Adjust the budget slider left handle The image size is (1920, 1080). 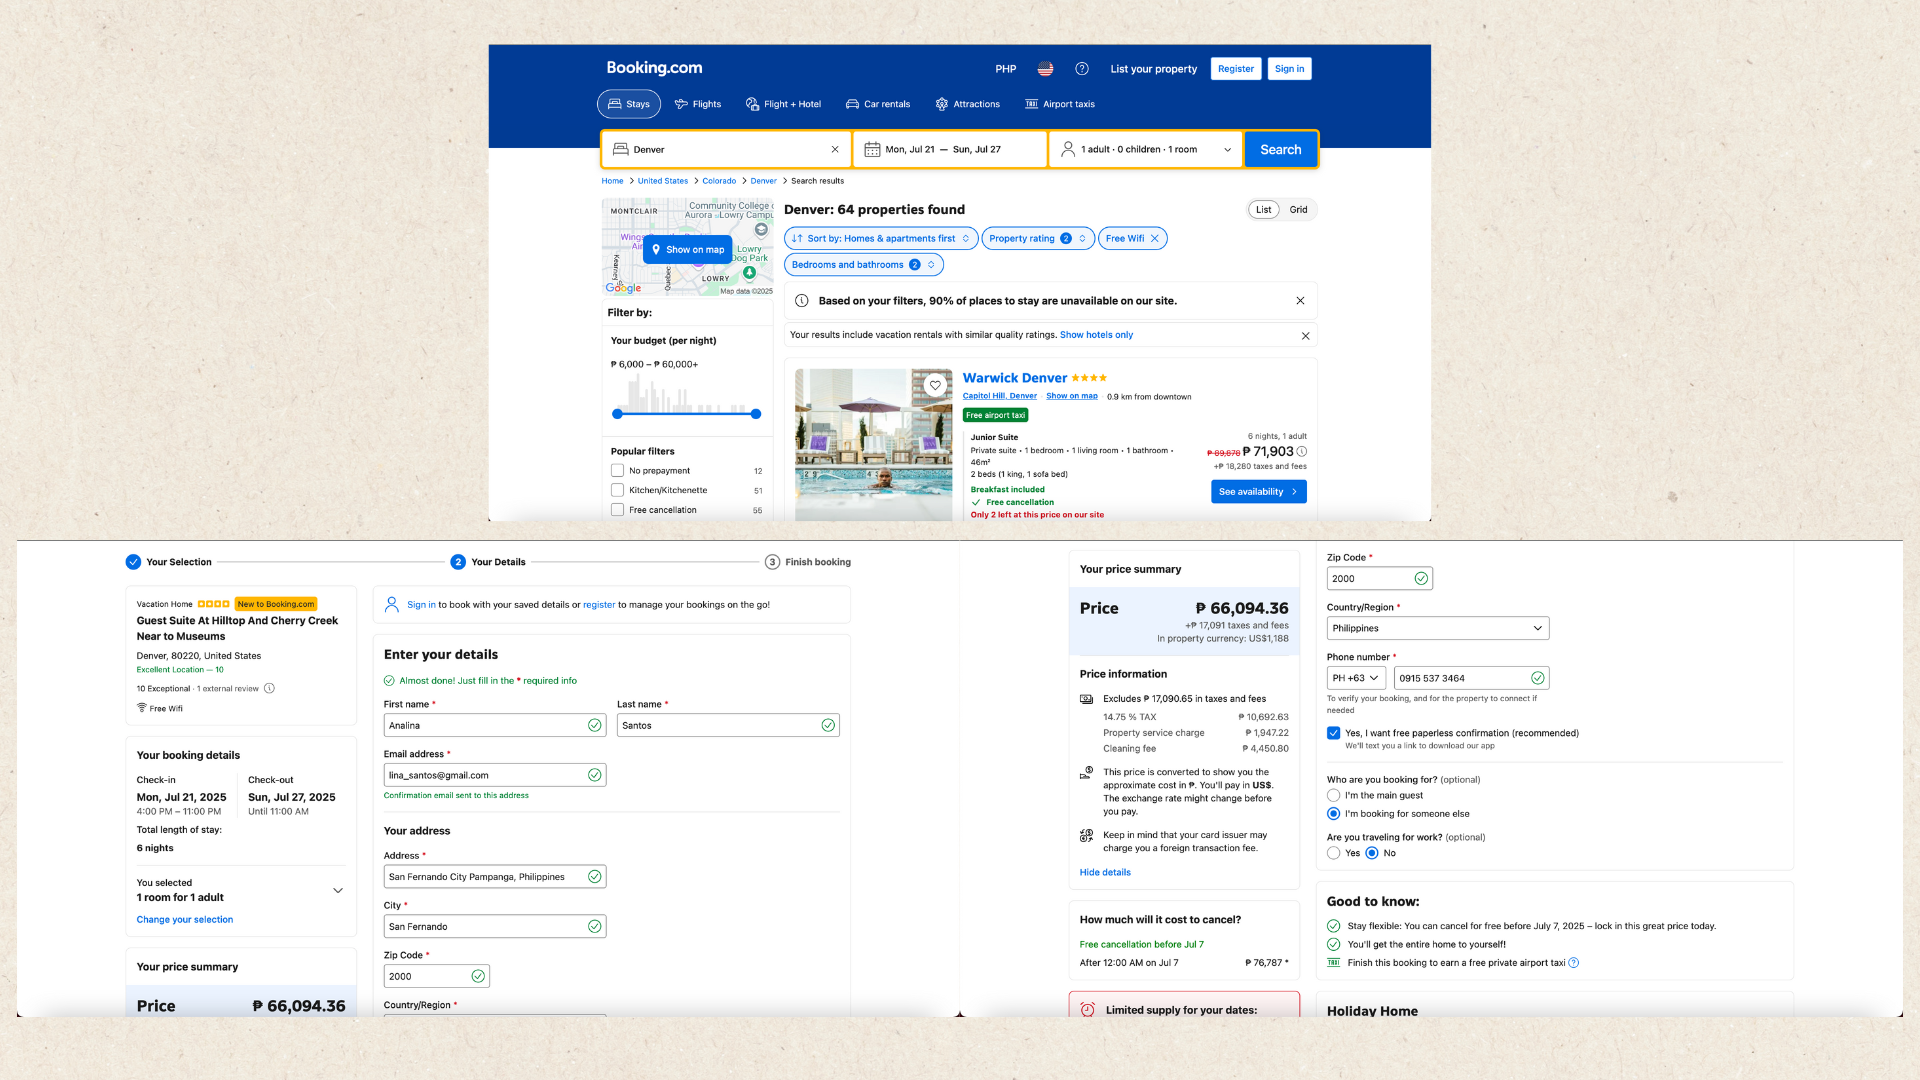click(x=617, y=414)
